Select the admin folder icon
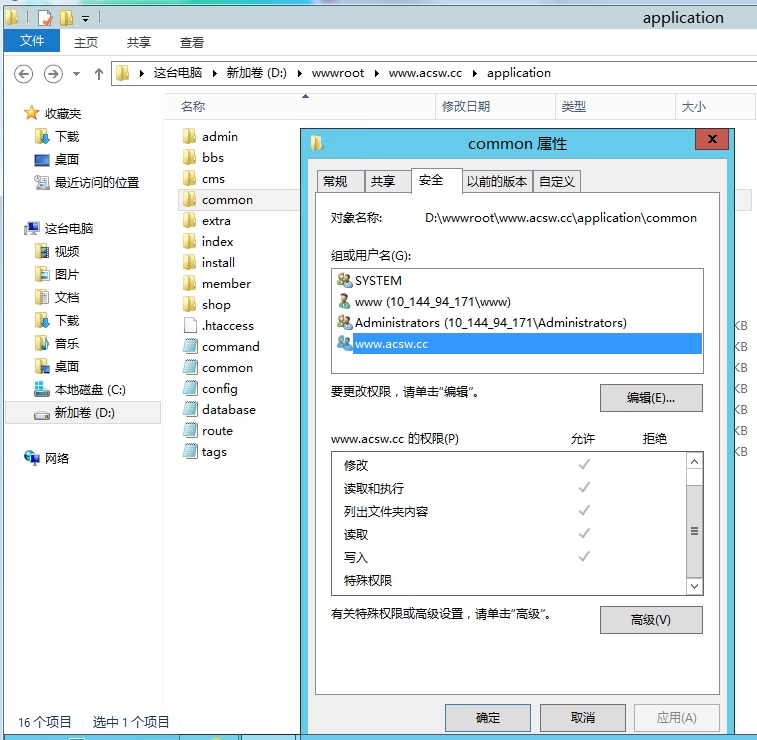 [190, 136]
